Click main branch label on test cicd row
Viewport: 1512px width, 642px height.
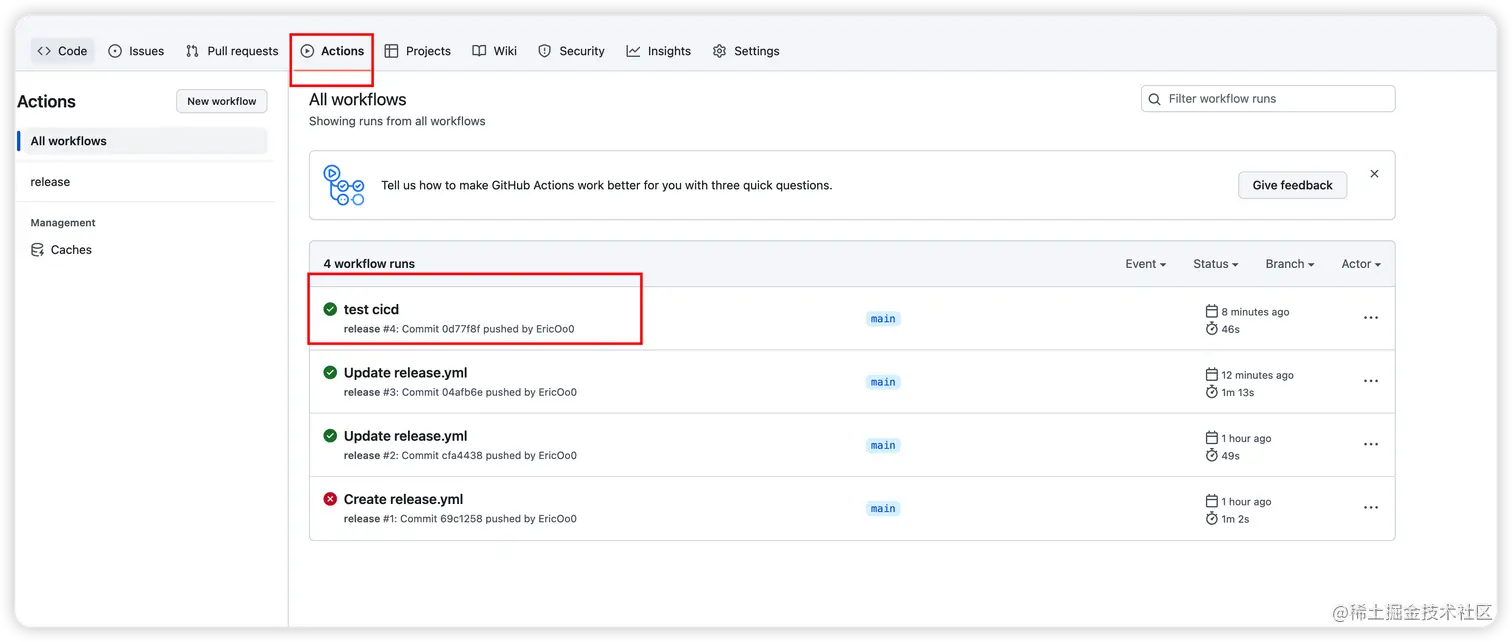[x=883, y=319]
